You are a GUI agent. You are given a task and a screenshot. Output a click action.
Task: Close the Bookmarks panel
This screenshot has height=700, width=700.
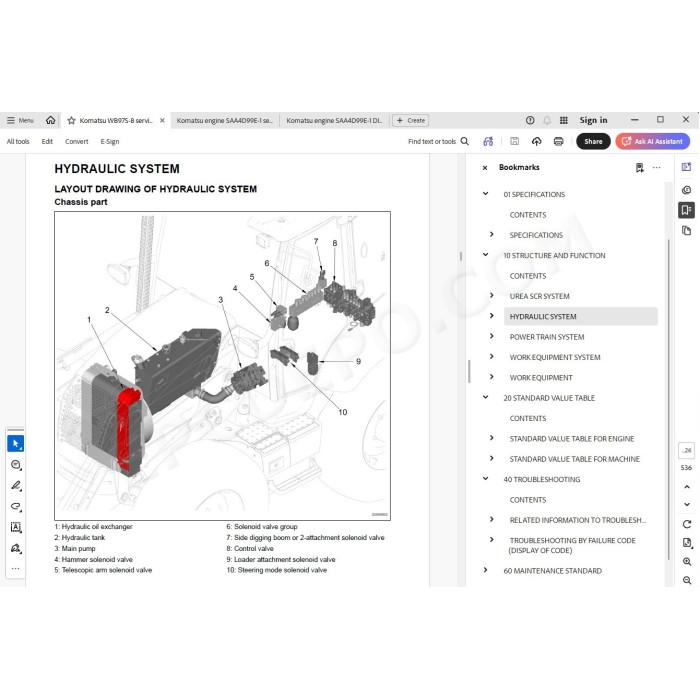tap(485, 168)
